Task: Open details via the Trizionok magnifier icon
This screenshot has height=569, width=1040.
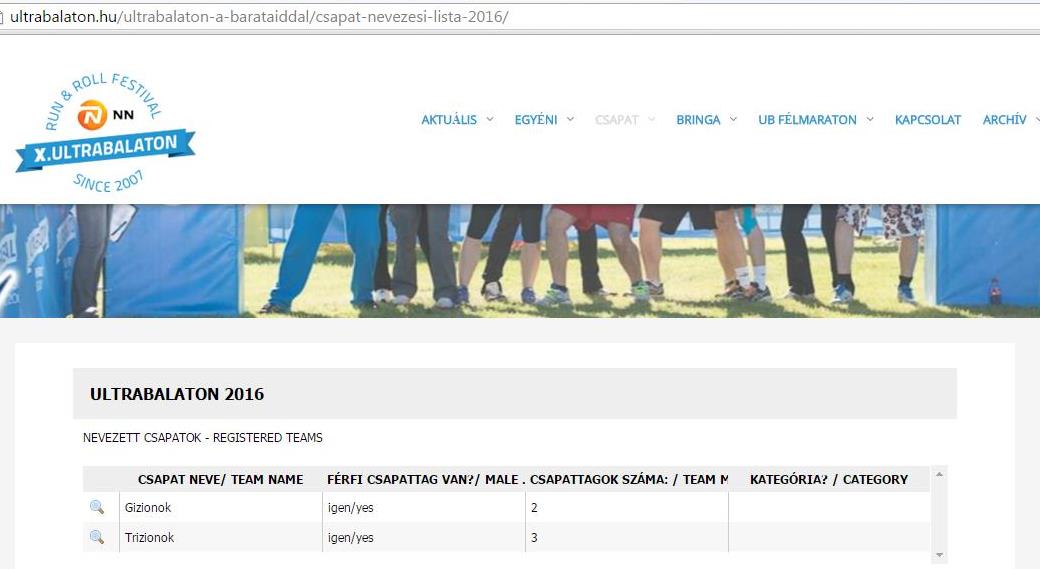Action: click(x=97, y=537)
